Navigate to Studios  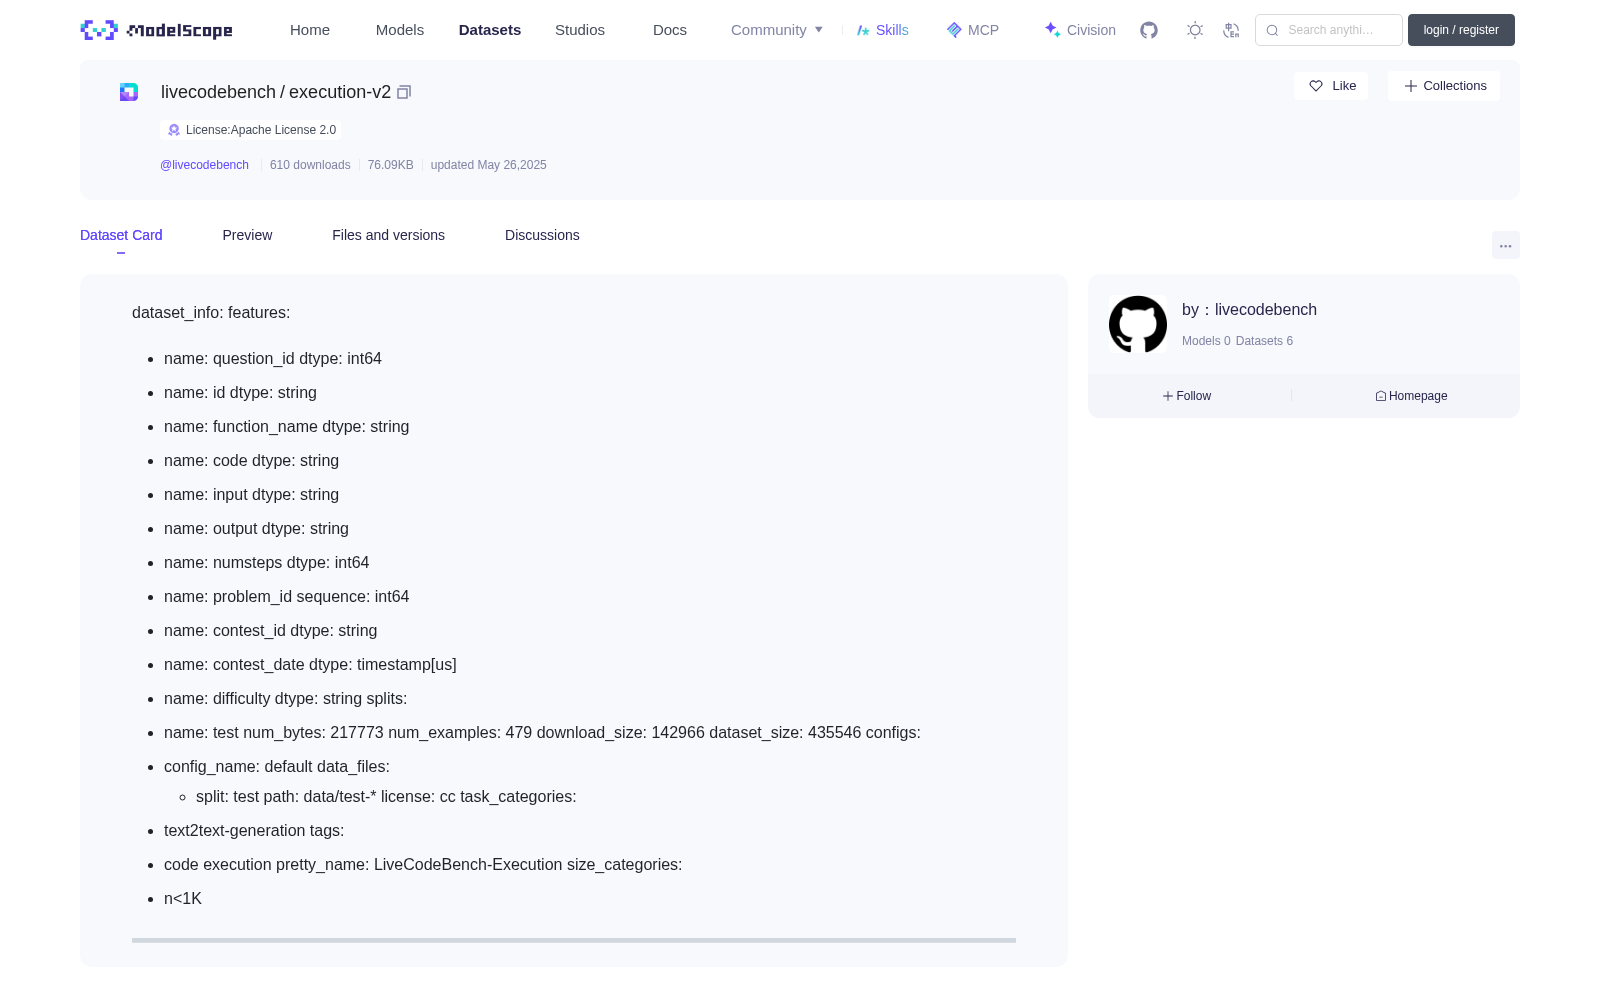pyautogui.click(x=580, y=30)
